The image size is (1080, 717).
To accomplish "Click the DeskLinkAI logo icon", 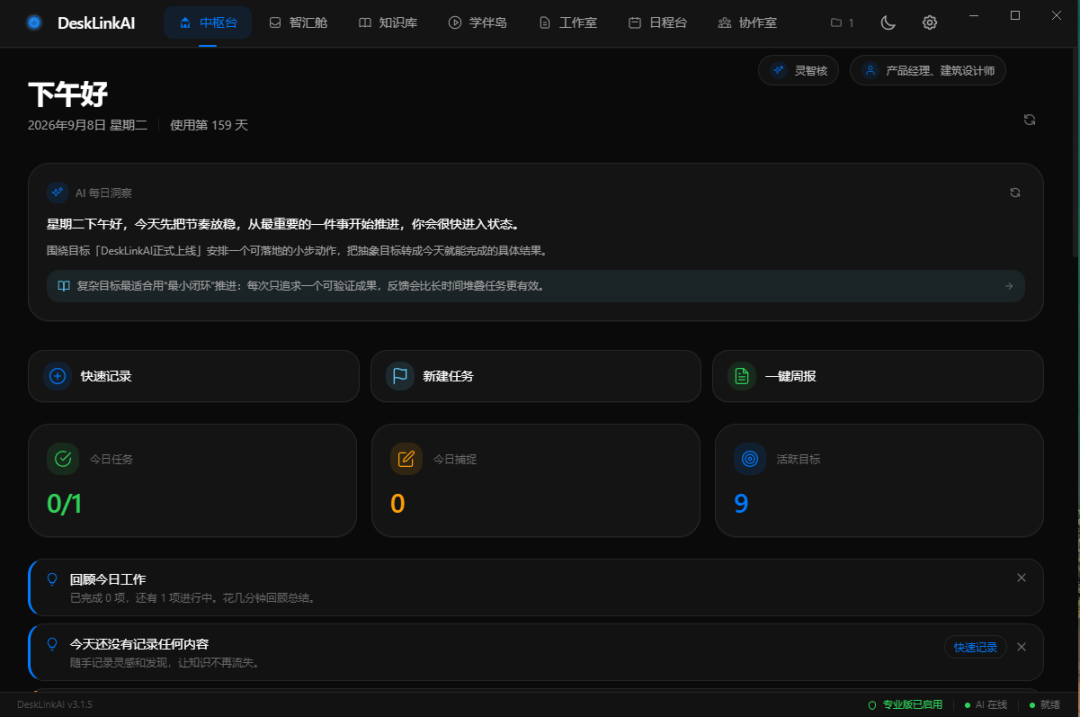I will point(34,23).
